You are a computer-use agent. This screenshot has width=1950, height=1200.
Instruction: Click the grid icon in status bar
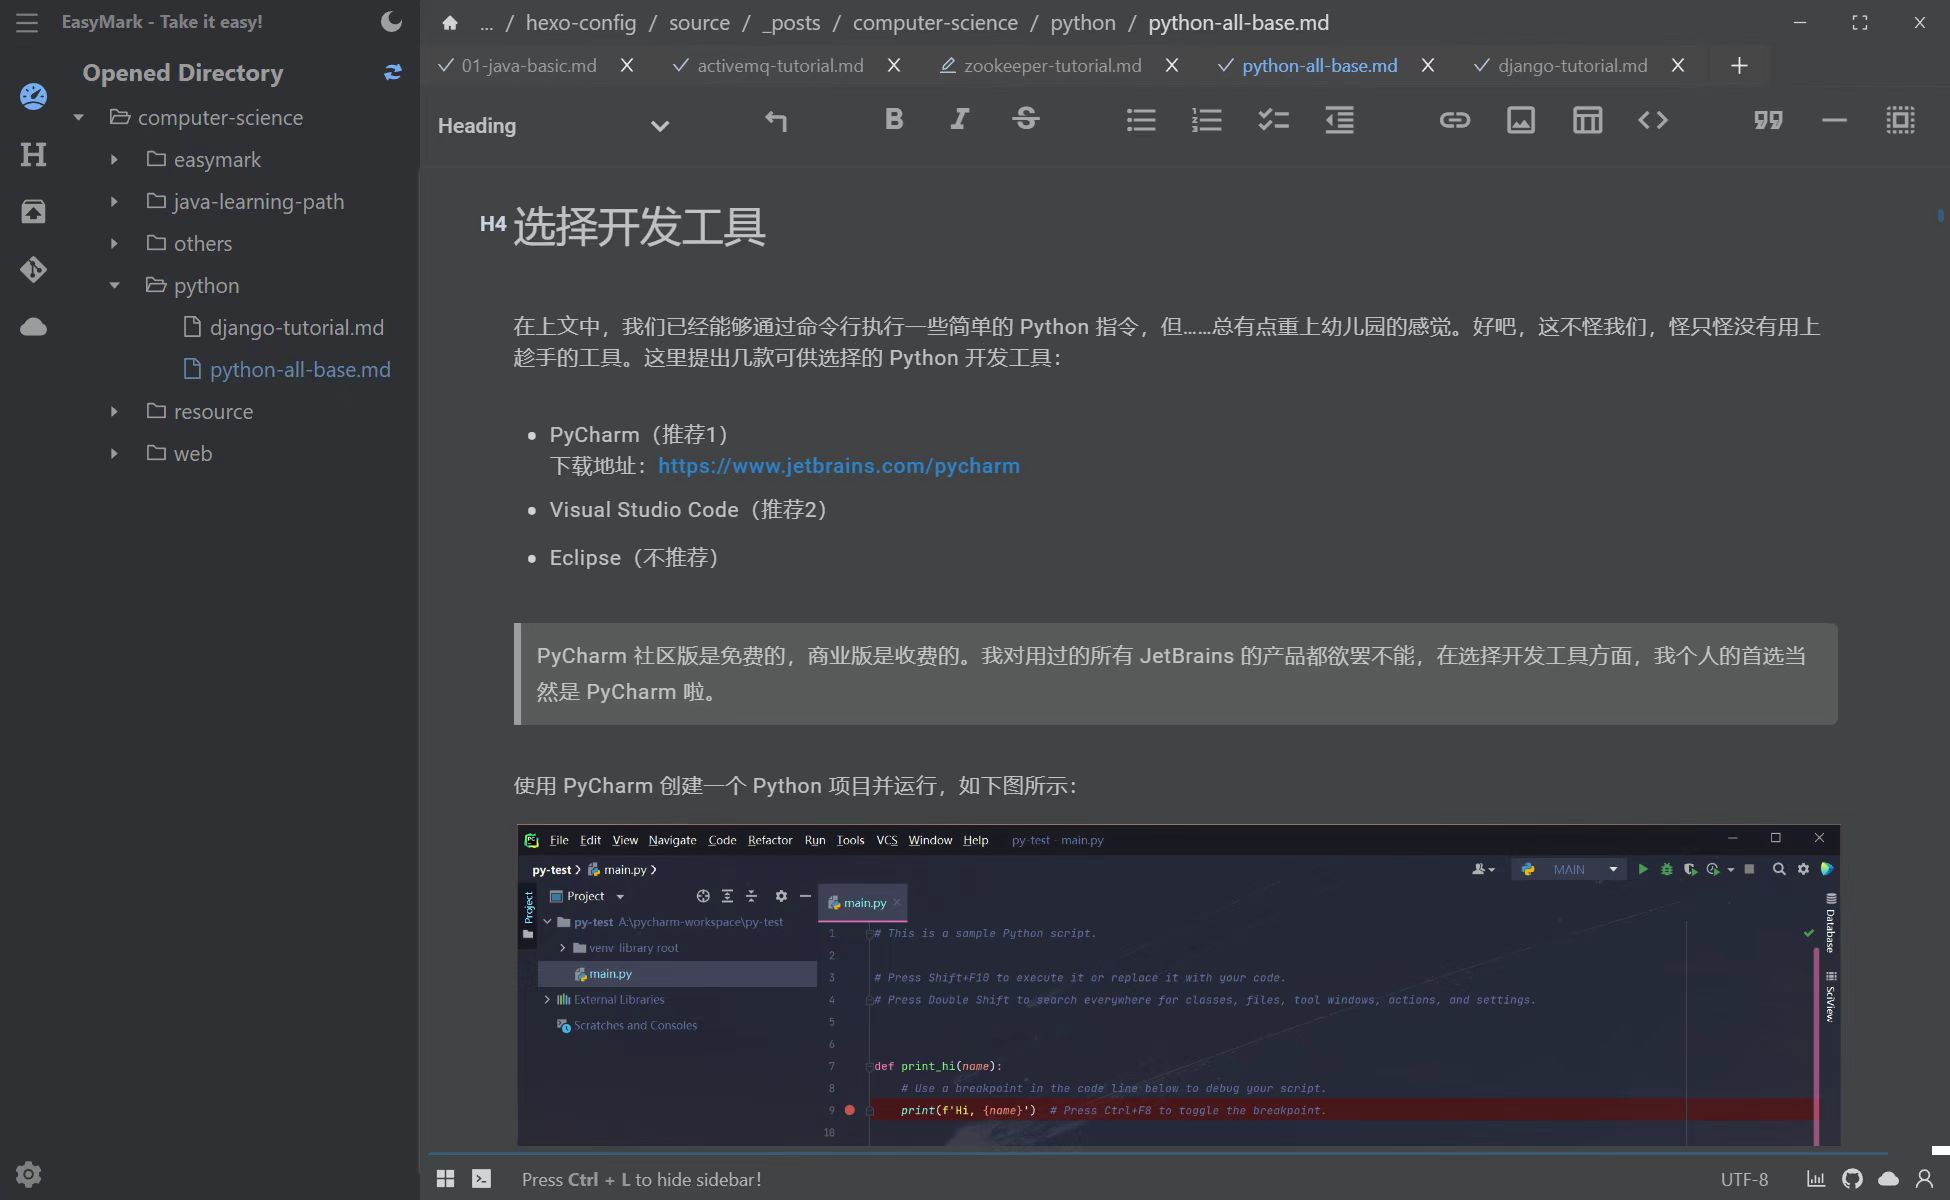(446, 1179)
